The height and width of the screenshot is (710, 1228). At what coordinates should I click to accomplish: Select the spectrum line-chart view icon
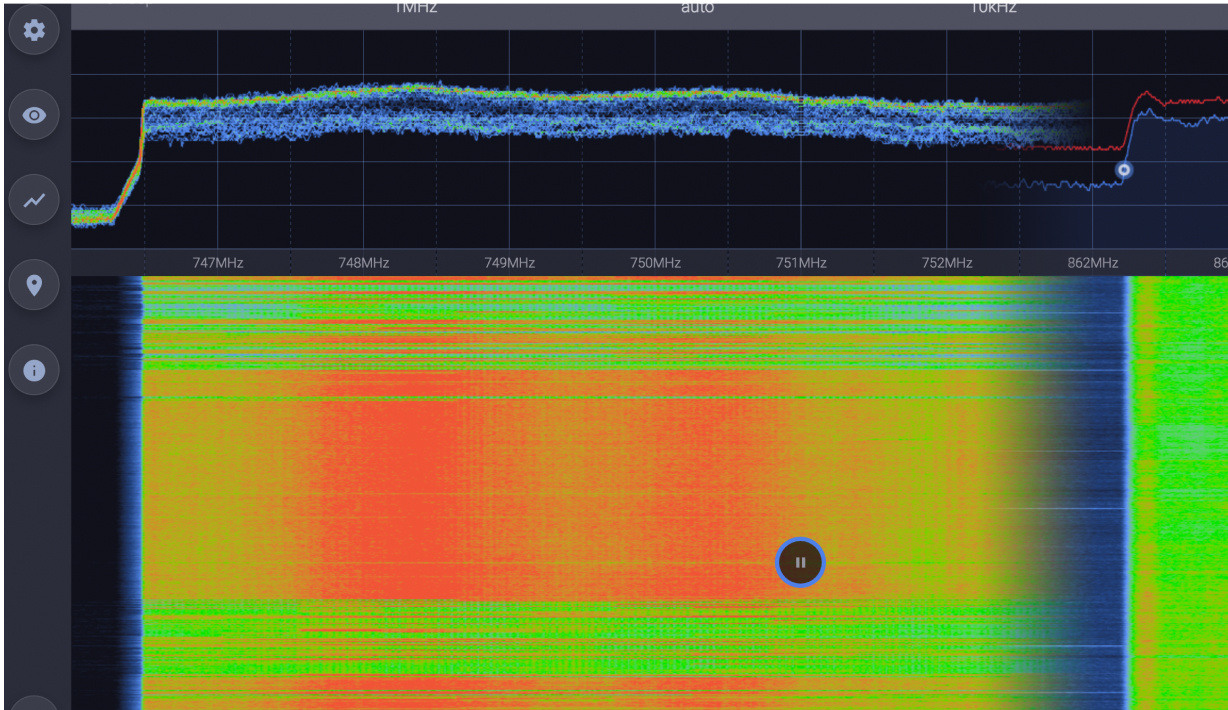(x=34, y=200)
